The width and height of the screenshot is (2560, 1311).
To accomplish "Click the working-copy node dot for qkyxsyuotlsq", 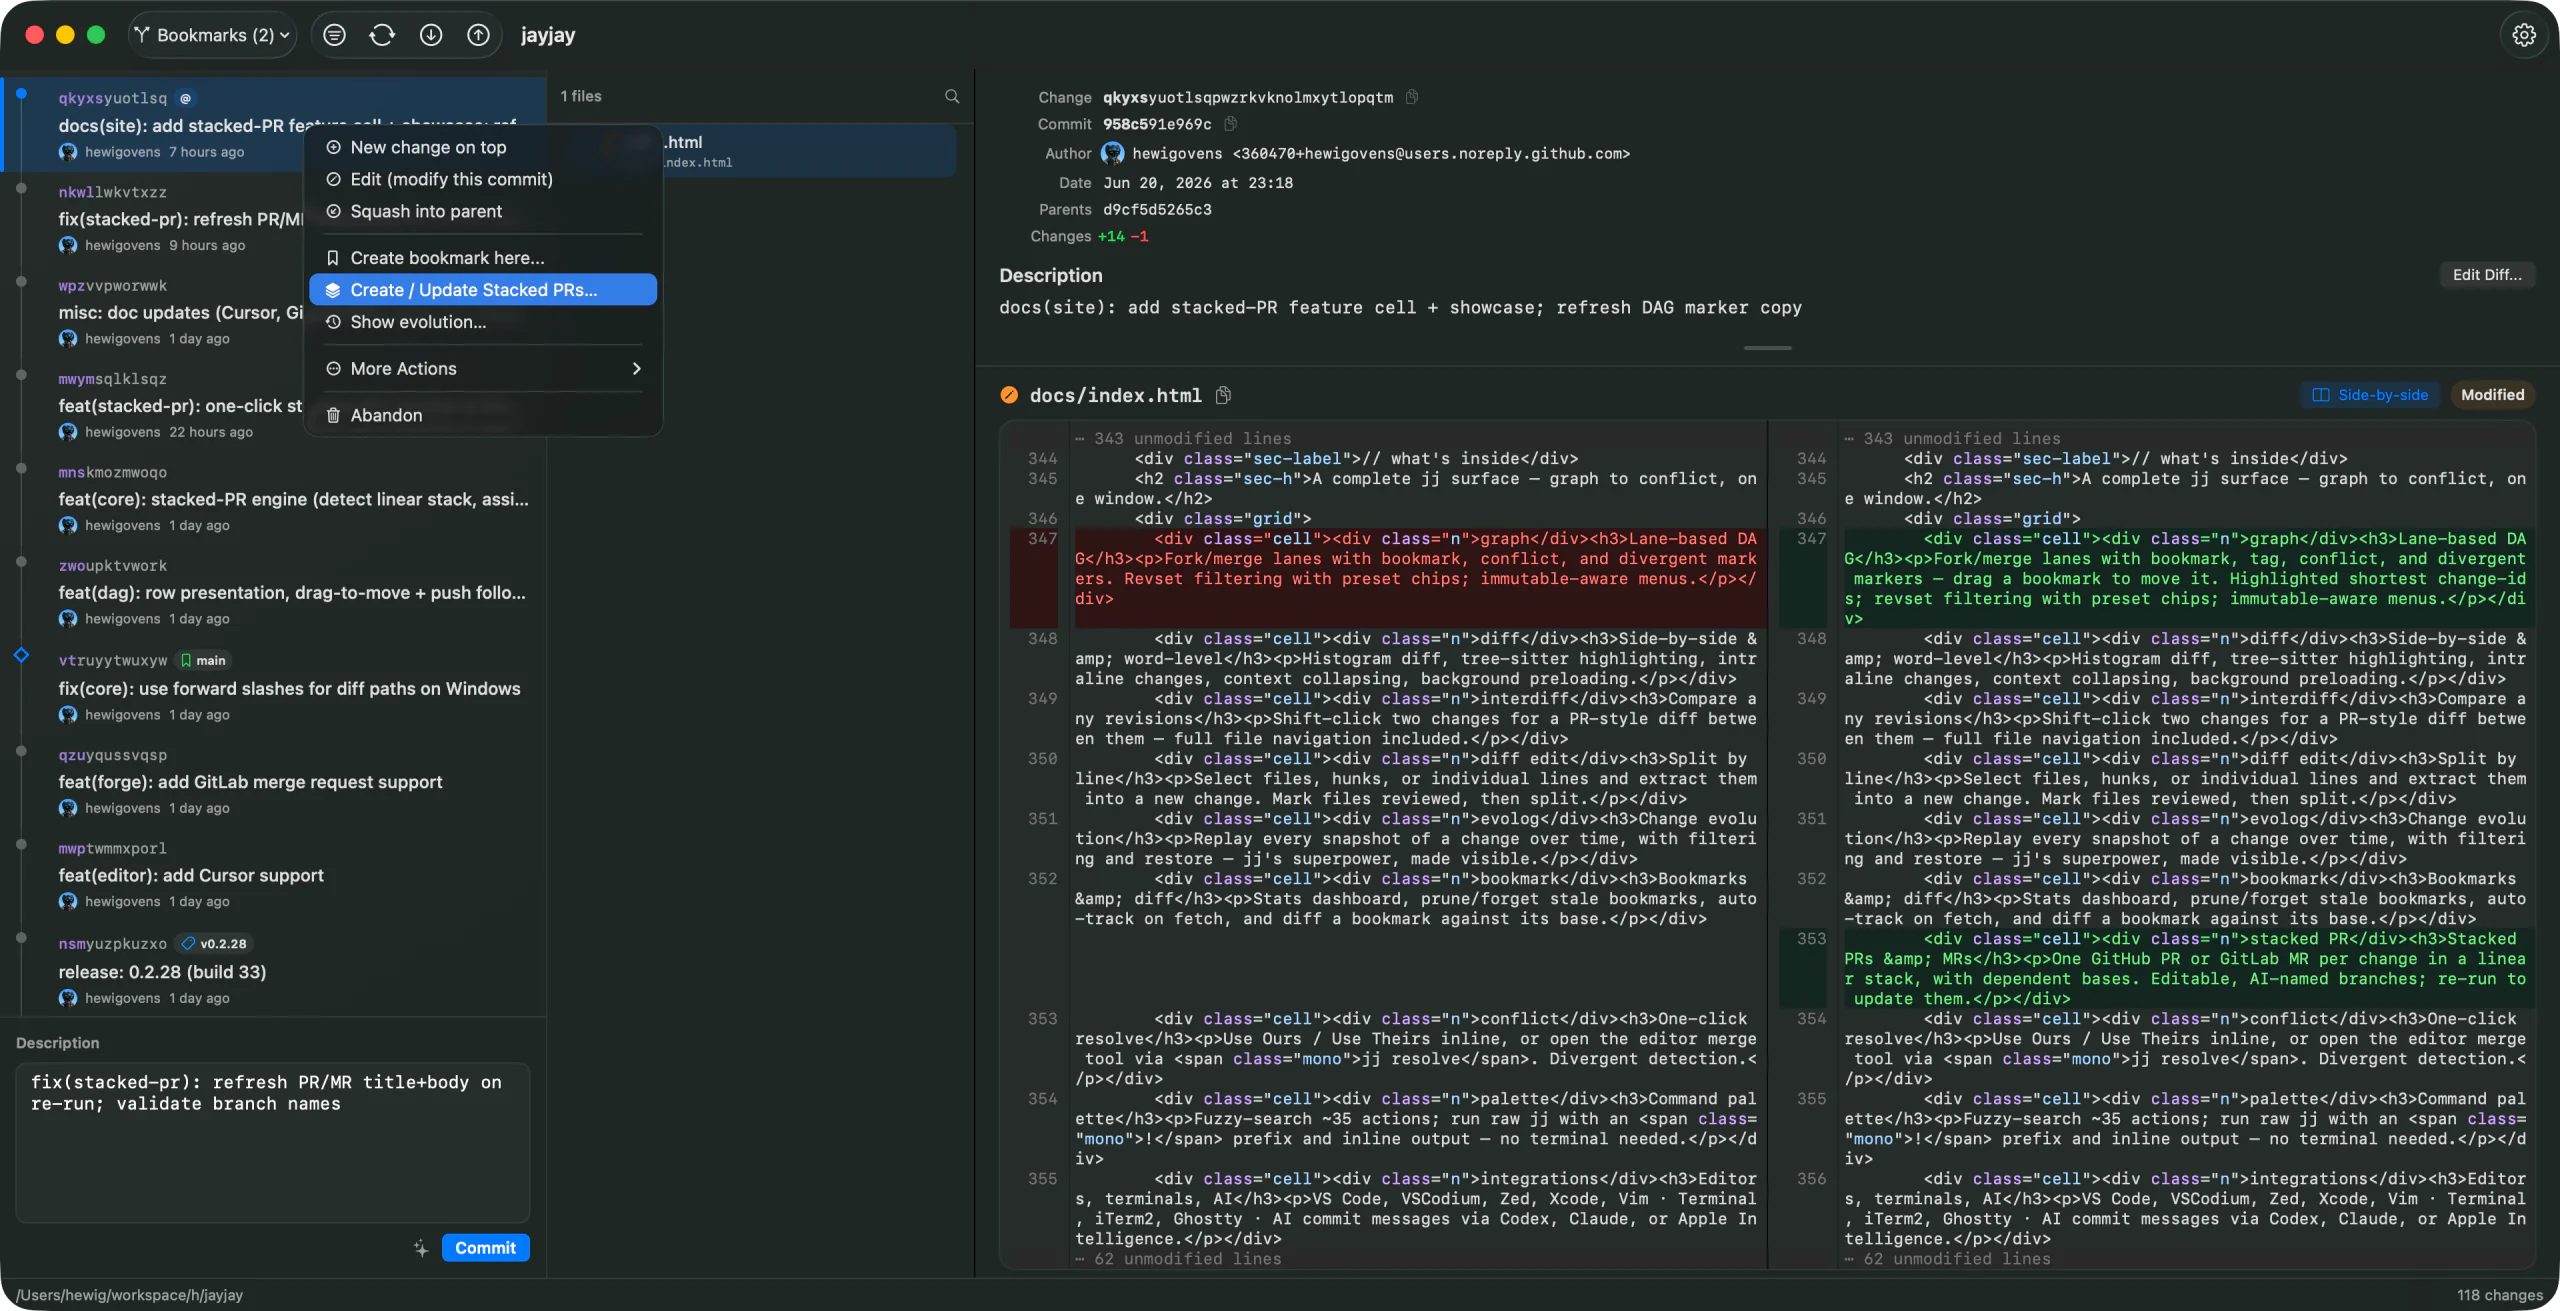I will pos(21,94).
